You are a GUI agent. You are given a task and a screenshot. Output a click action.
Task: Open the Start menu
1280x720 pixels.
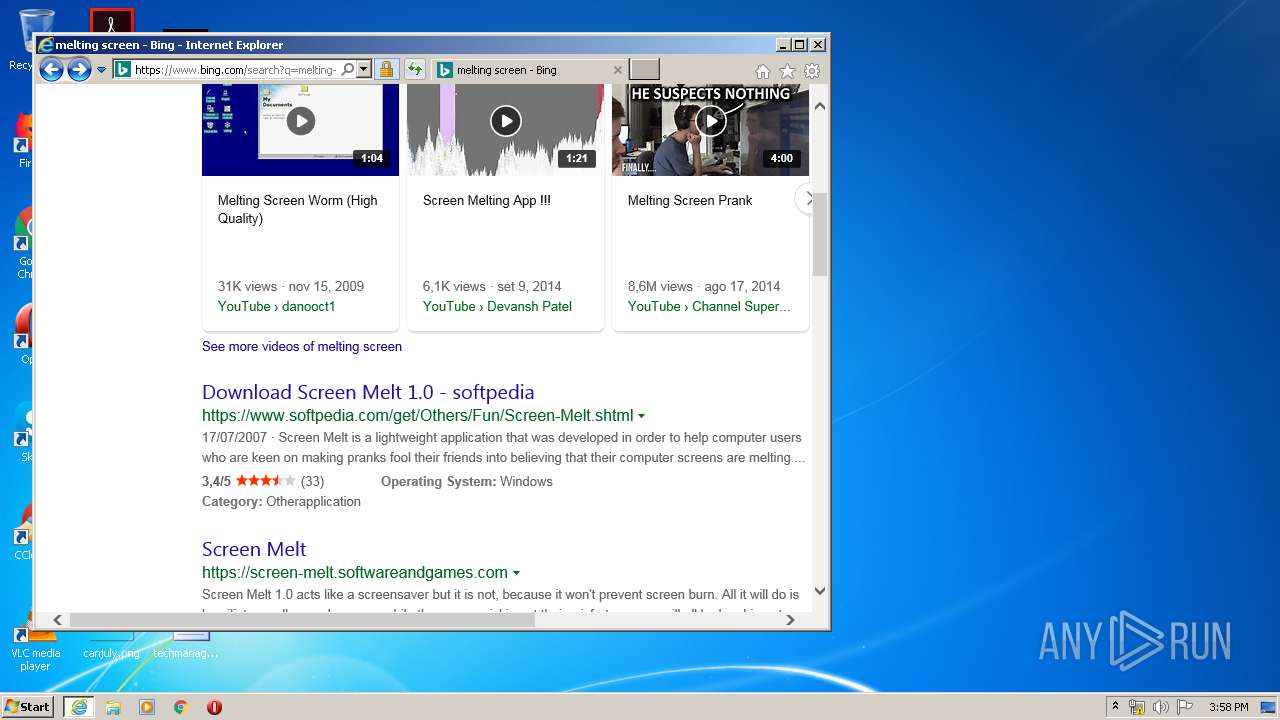pos(28,707)
